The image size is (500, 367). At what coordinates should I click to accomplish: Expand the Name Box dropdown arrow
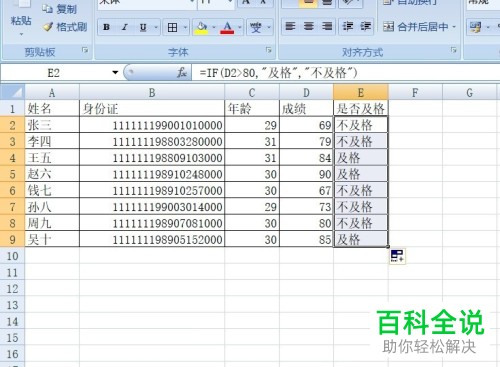click(115, 73)
